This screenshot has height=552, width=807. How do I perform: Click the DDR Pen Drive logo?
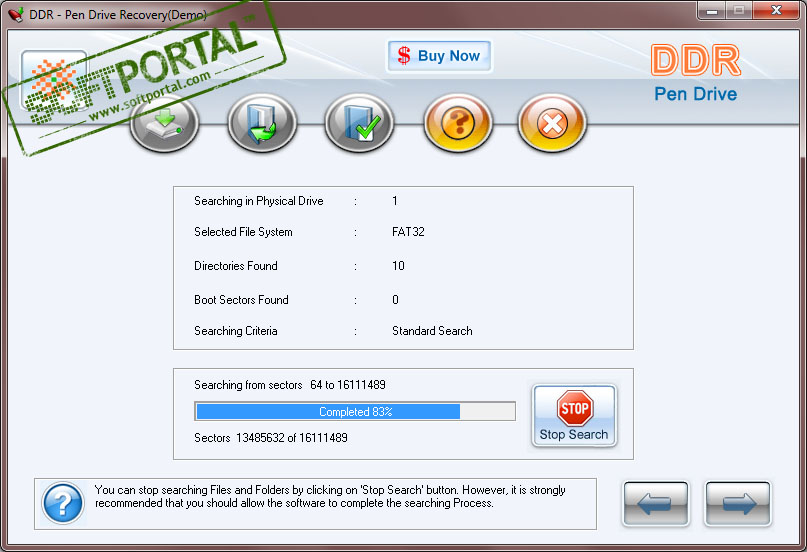(696, 73)
